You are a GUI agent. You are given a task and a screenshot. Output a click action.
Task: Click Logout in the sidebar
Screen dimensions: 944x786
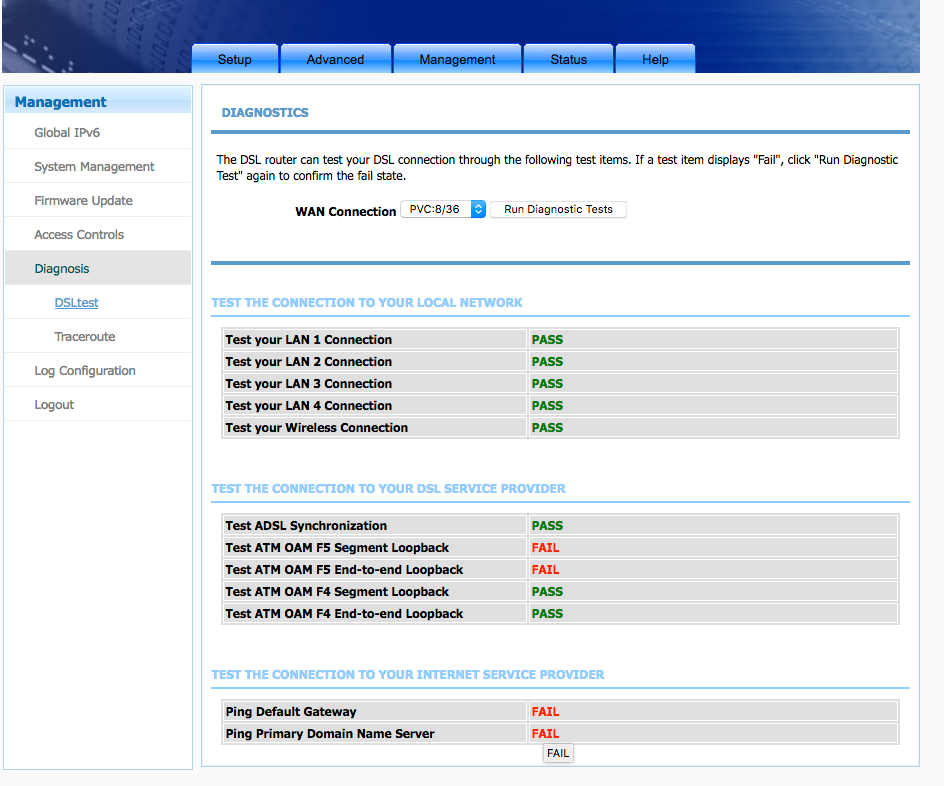54,405
